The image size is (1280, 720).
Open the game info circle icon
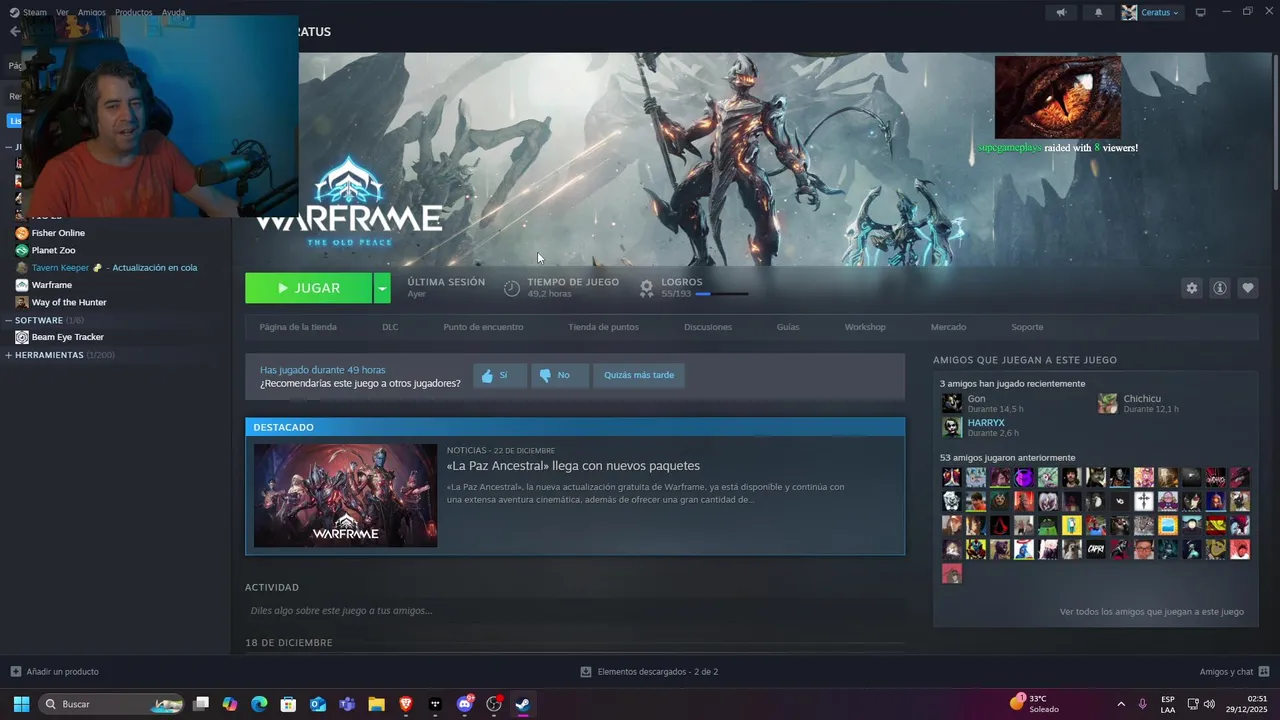1219,288
